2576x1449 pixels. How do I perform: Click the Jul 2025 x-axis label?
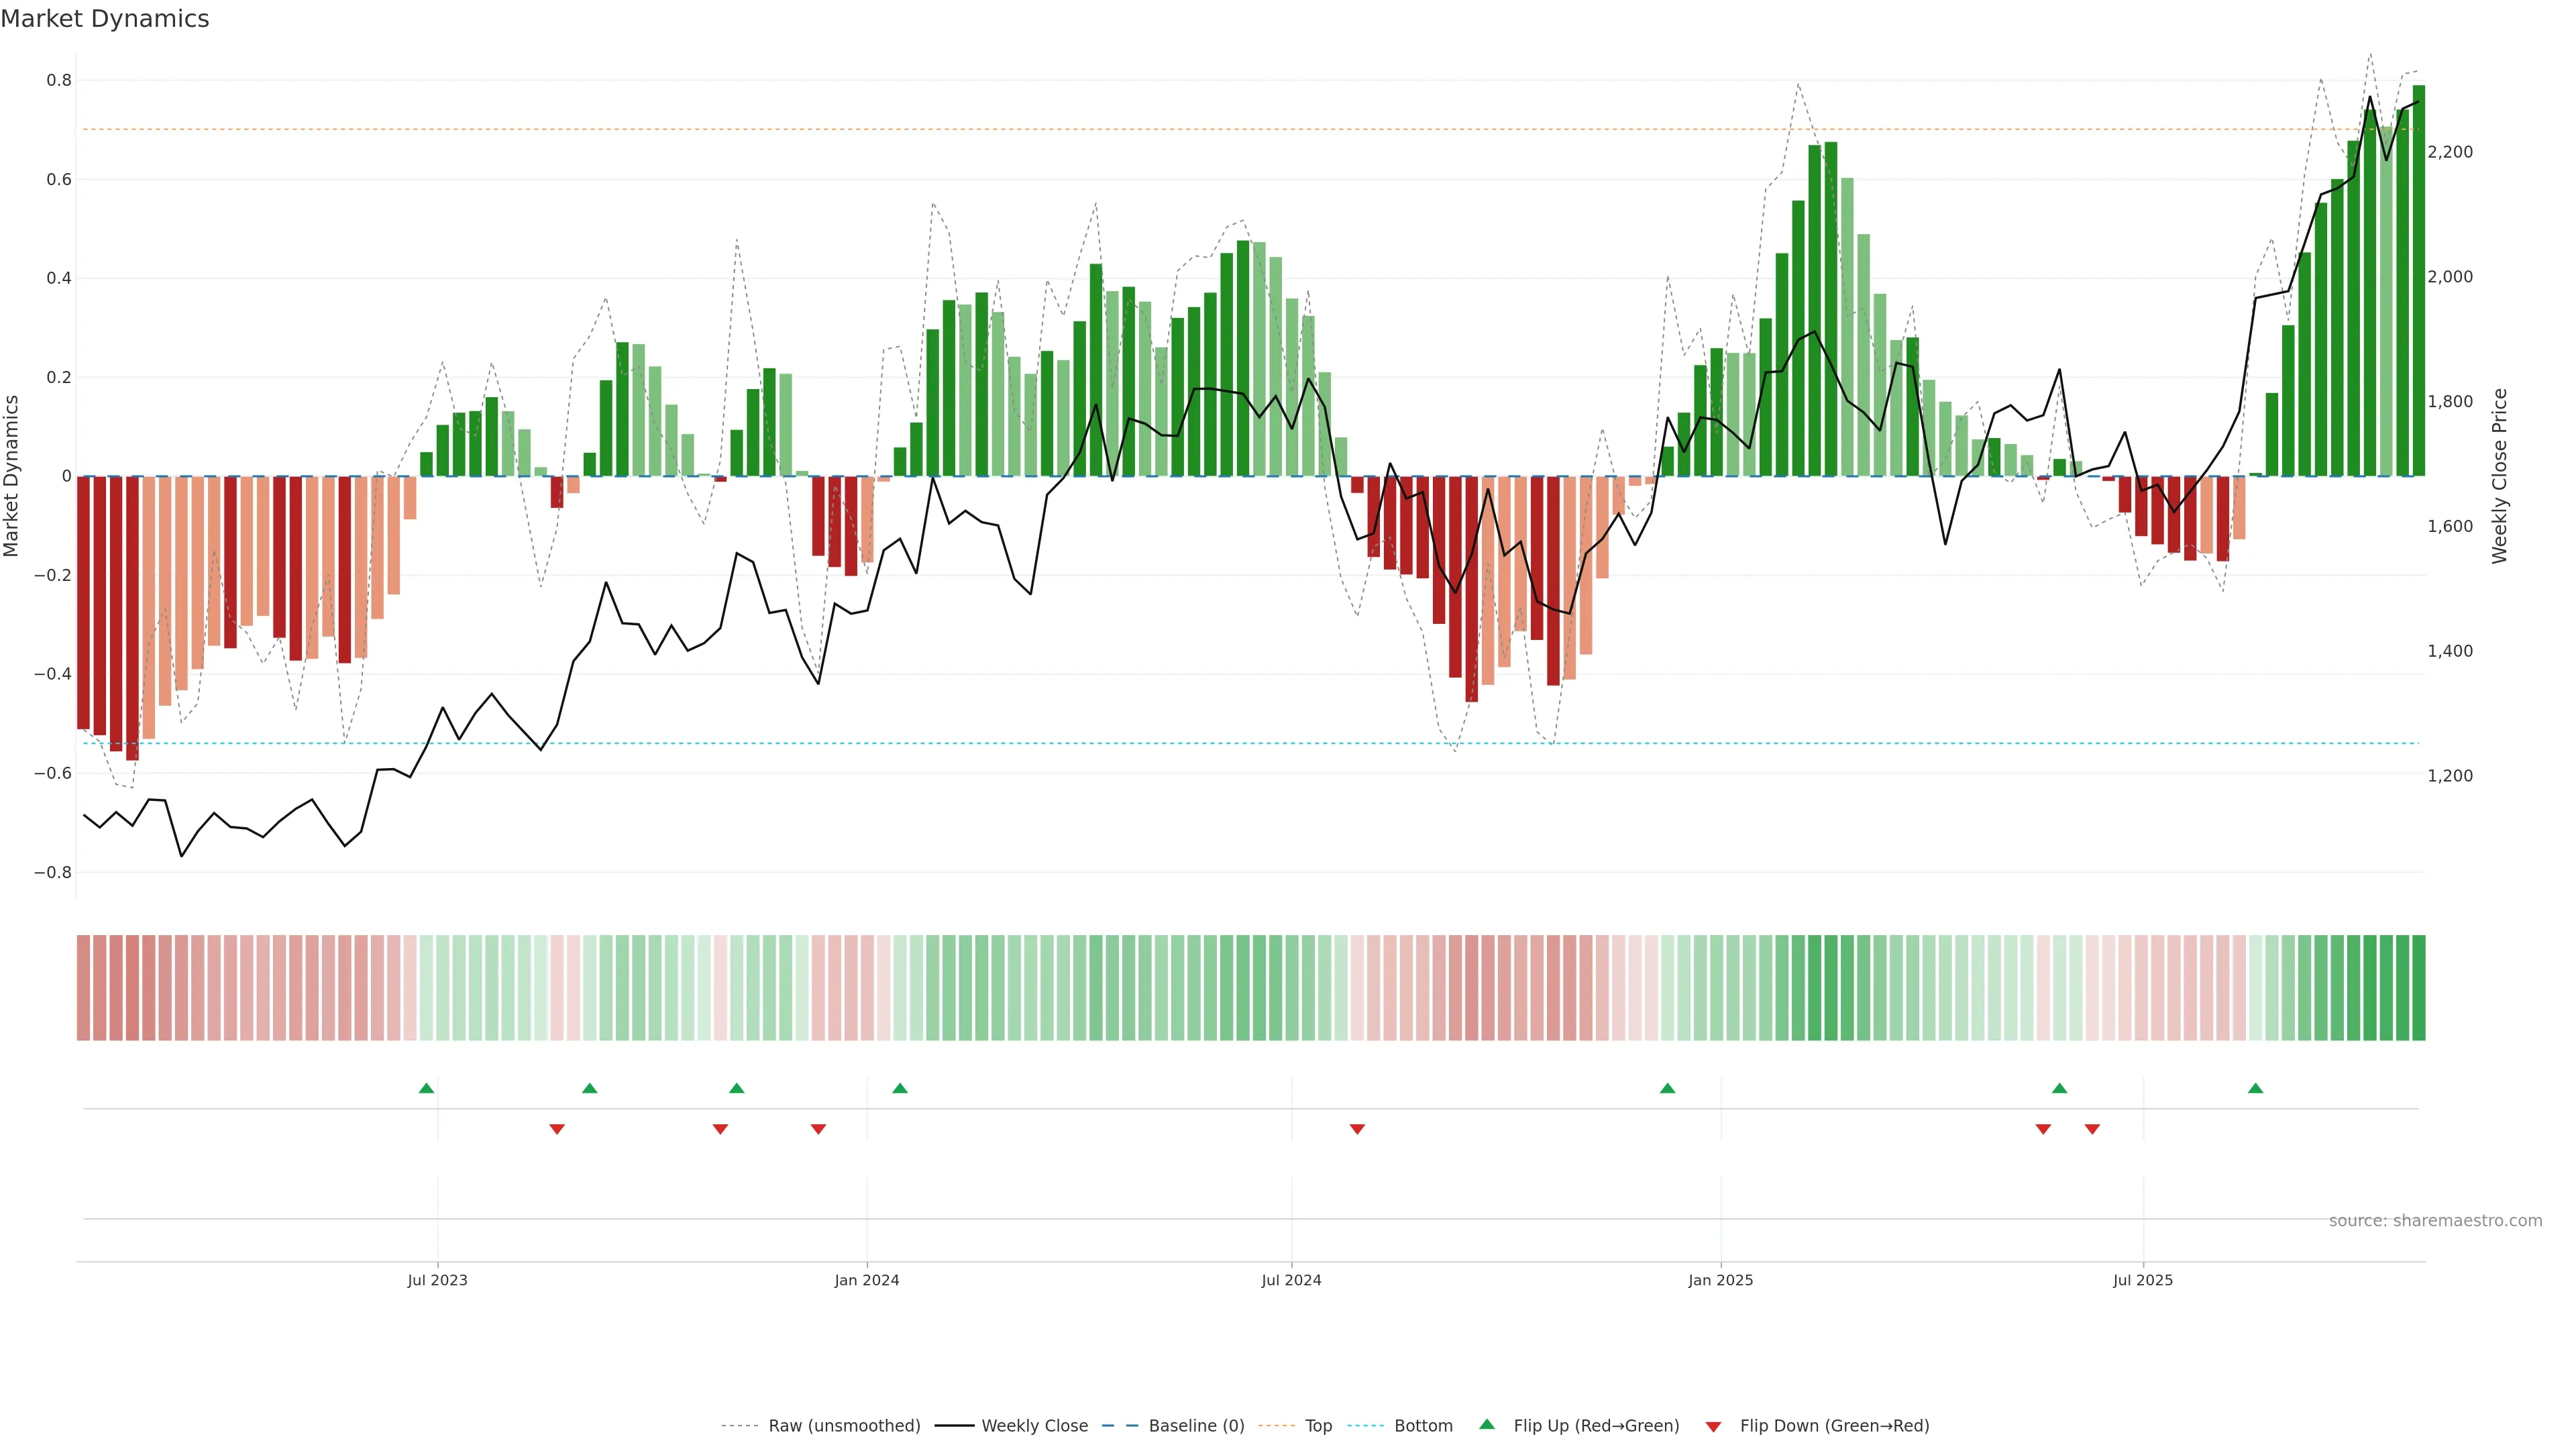2142,1280
